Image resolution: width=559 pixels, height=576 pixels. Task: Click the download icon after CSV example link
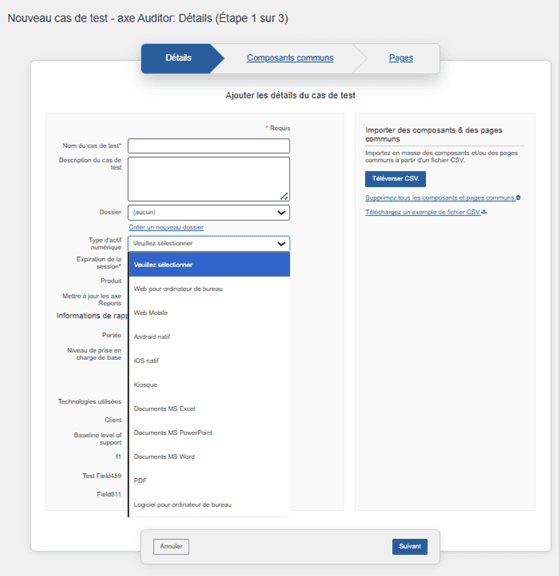484,212
